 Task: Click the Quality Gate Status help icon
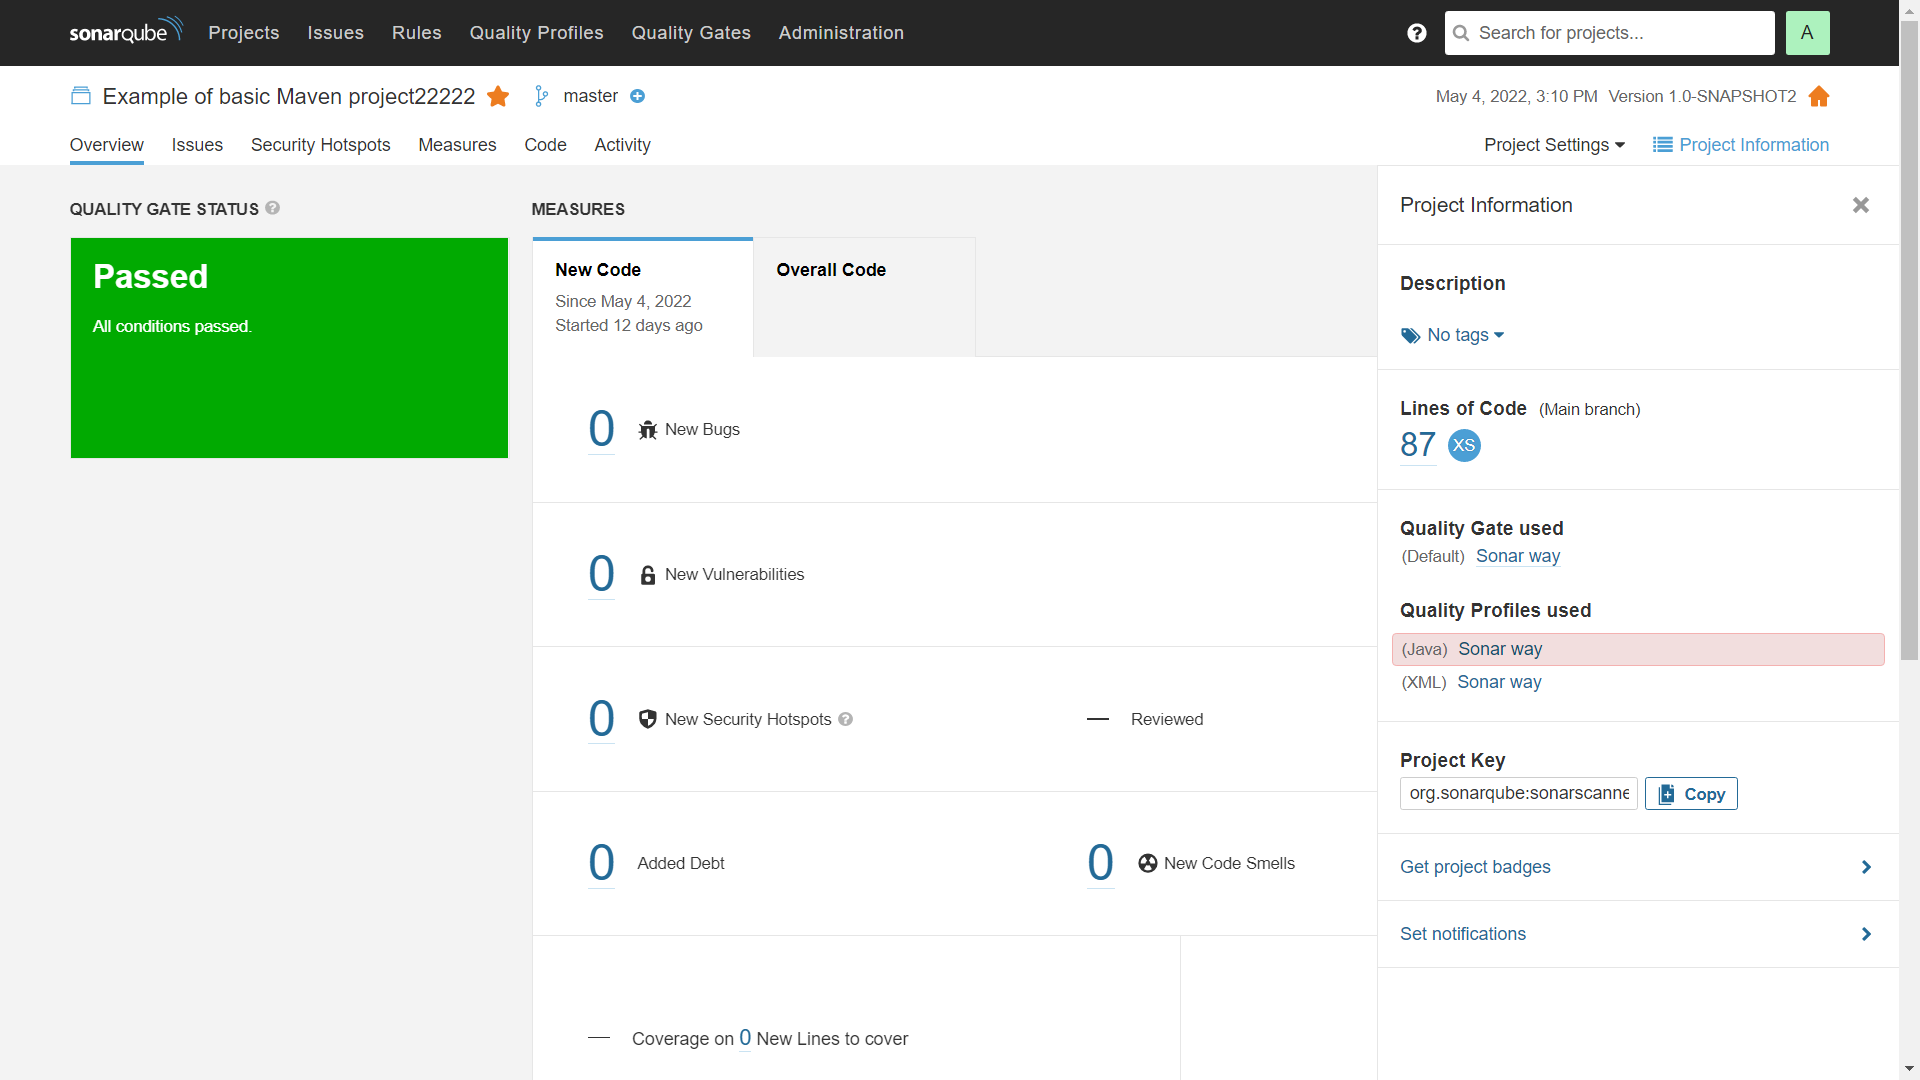(273, 208)
